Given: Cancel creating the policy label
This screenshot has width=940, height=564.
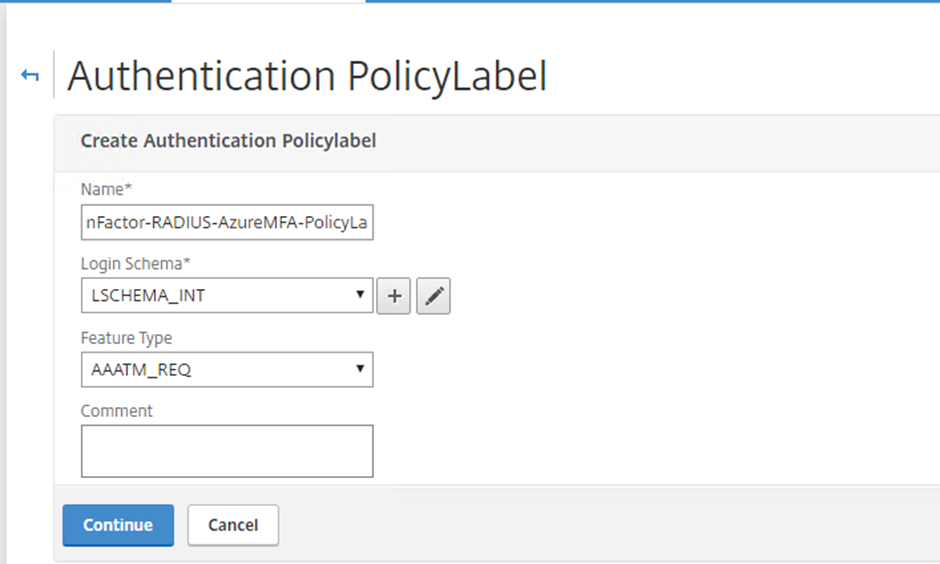Looking at the screenshot, I should [233, 525].
